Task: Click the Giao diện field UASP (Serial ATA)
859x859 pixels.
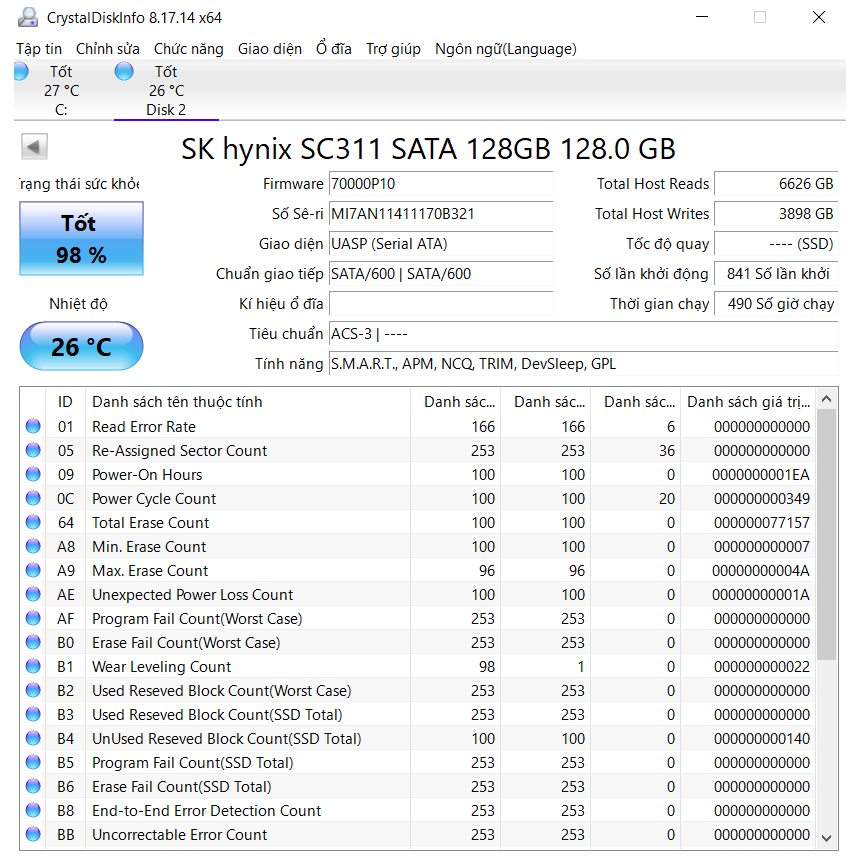Action: tap(440, 244)
